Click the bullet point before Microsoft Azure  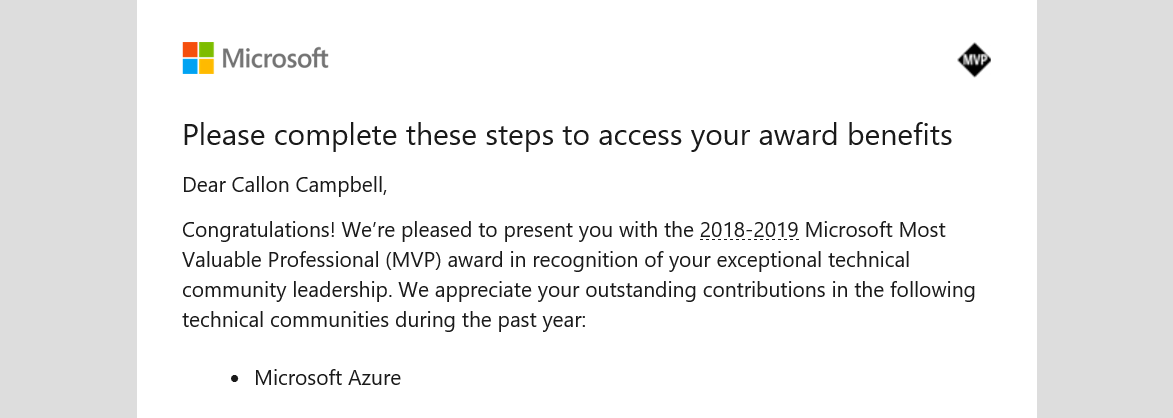[x=235, y=379]
